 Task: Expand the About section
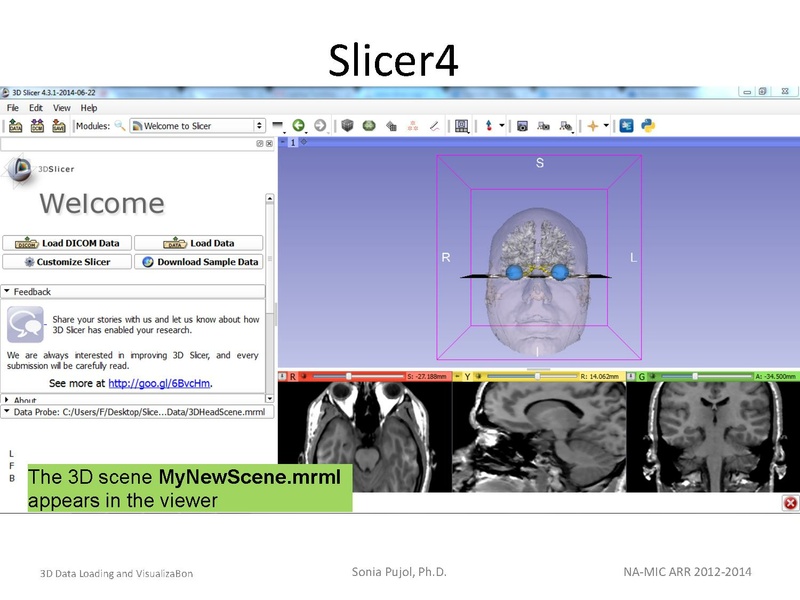(x=133, y=399)
